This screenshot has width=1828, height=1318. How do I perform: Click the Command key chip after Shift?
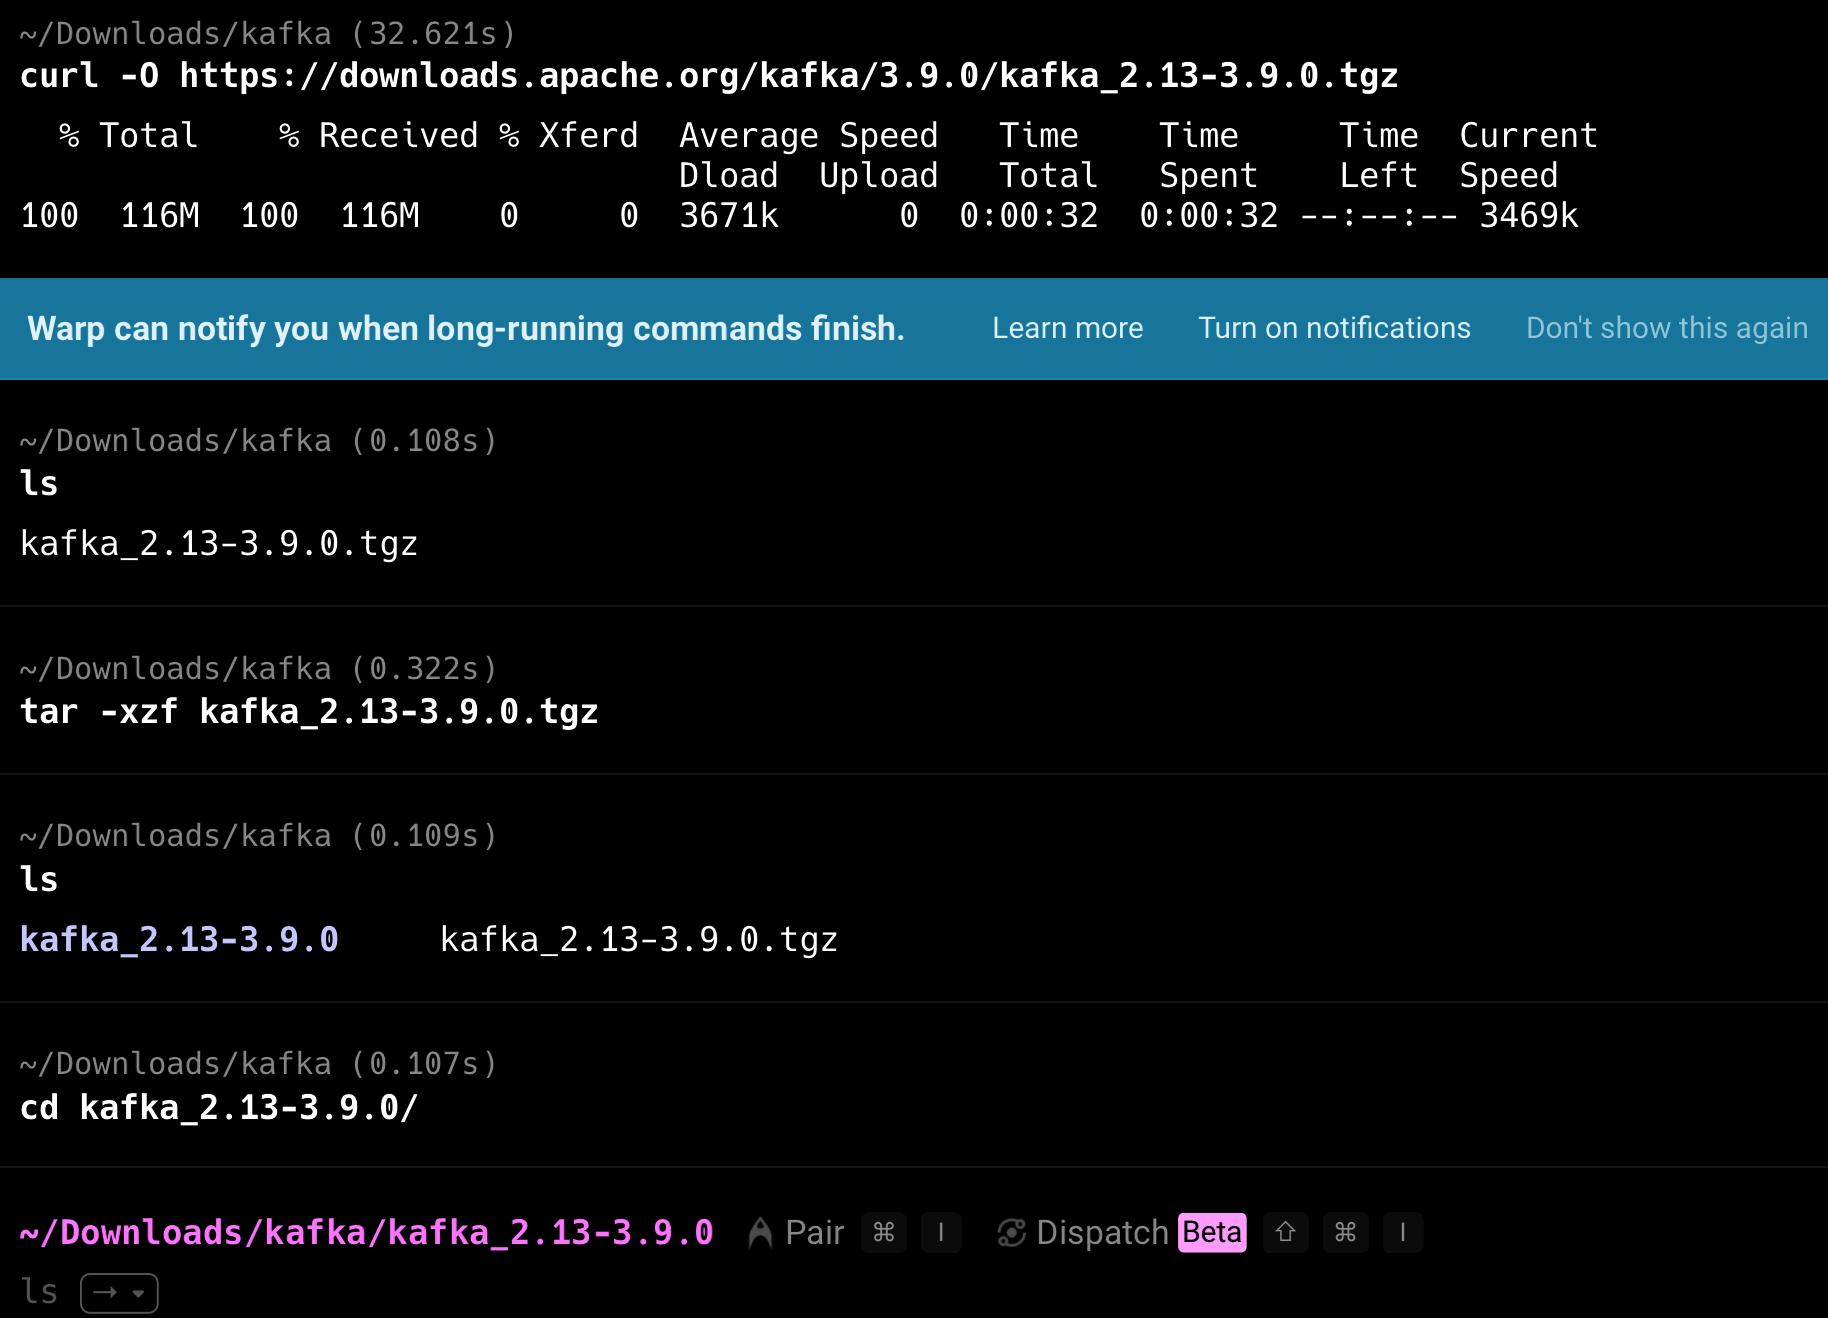(1346, 1233)
